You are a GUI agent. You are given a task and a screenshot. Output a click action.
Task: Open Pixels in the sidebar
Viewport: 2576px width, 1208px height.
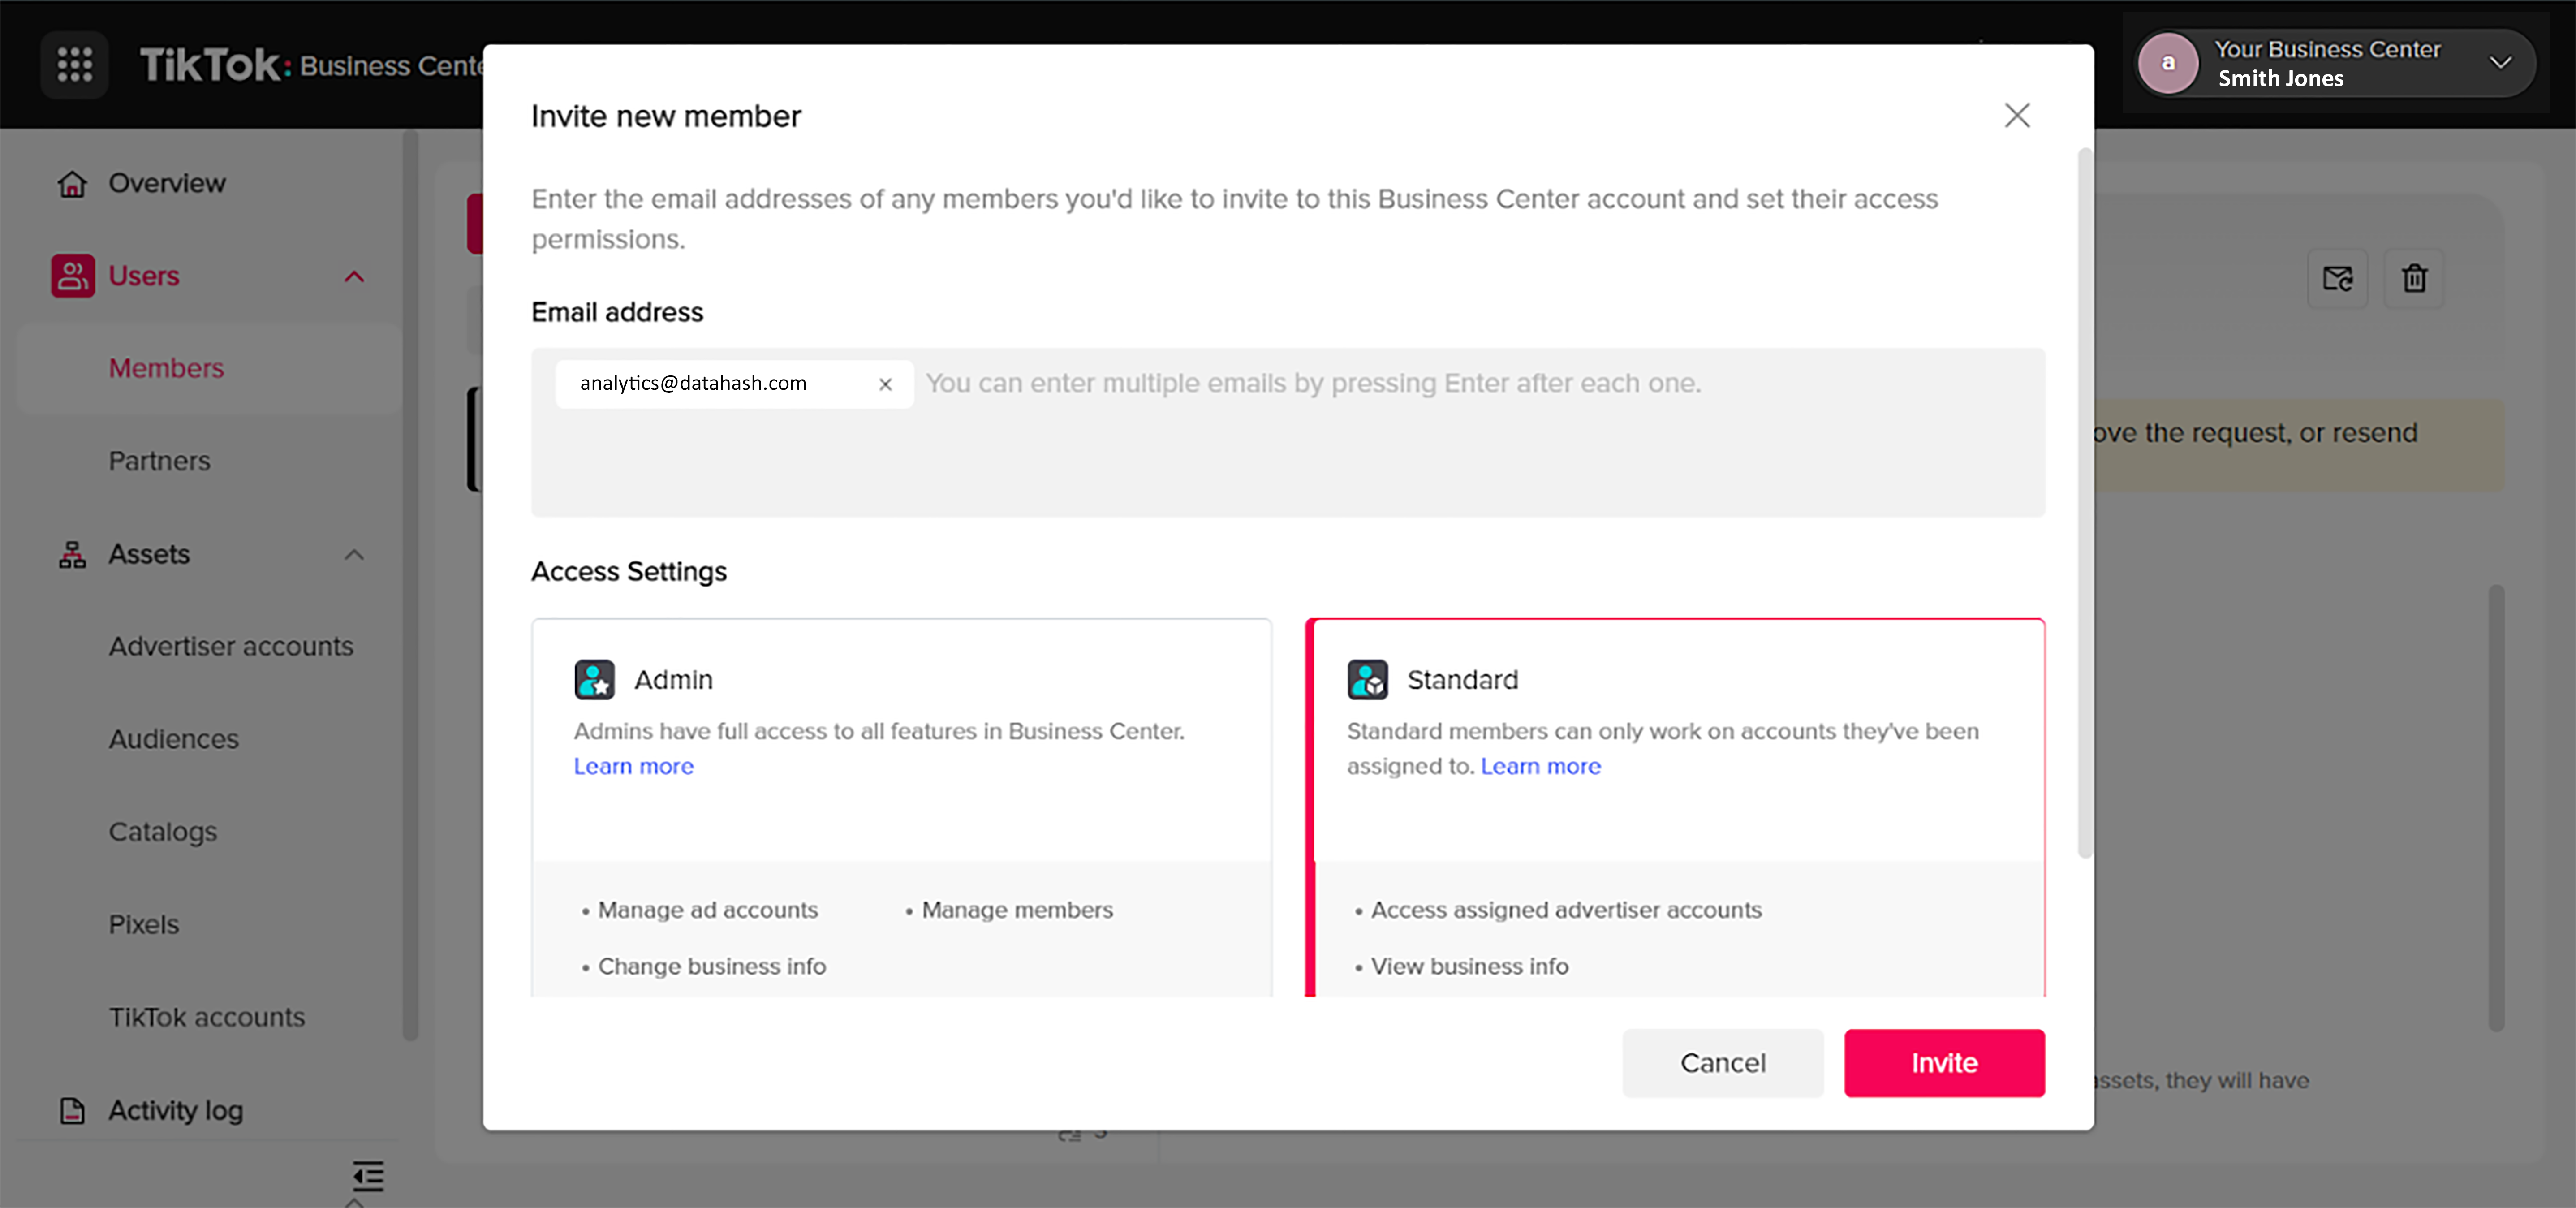[x=144, y=925]
